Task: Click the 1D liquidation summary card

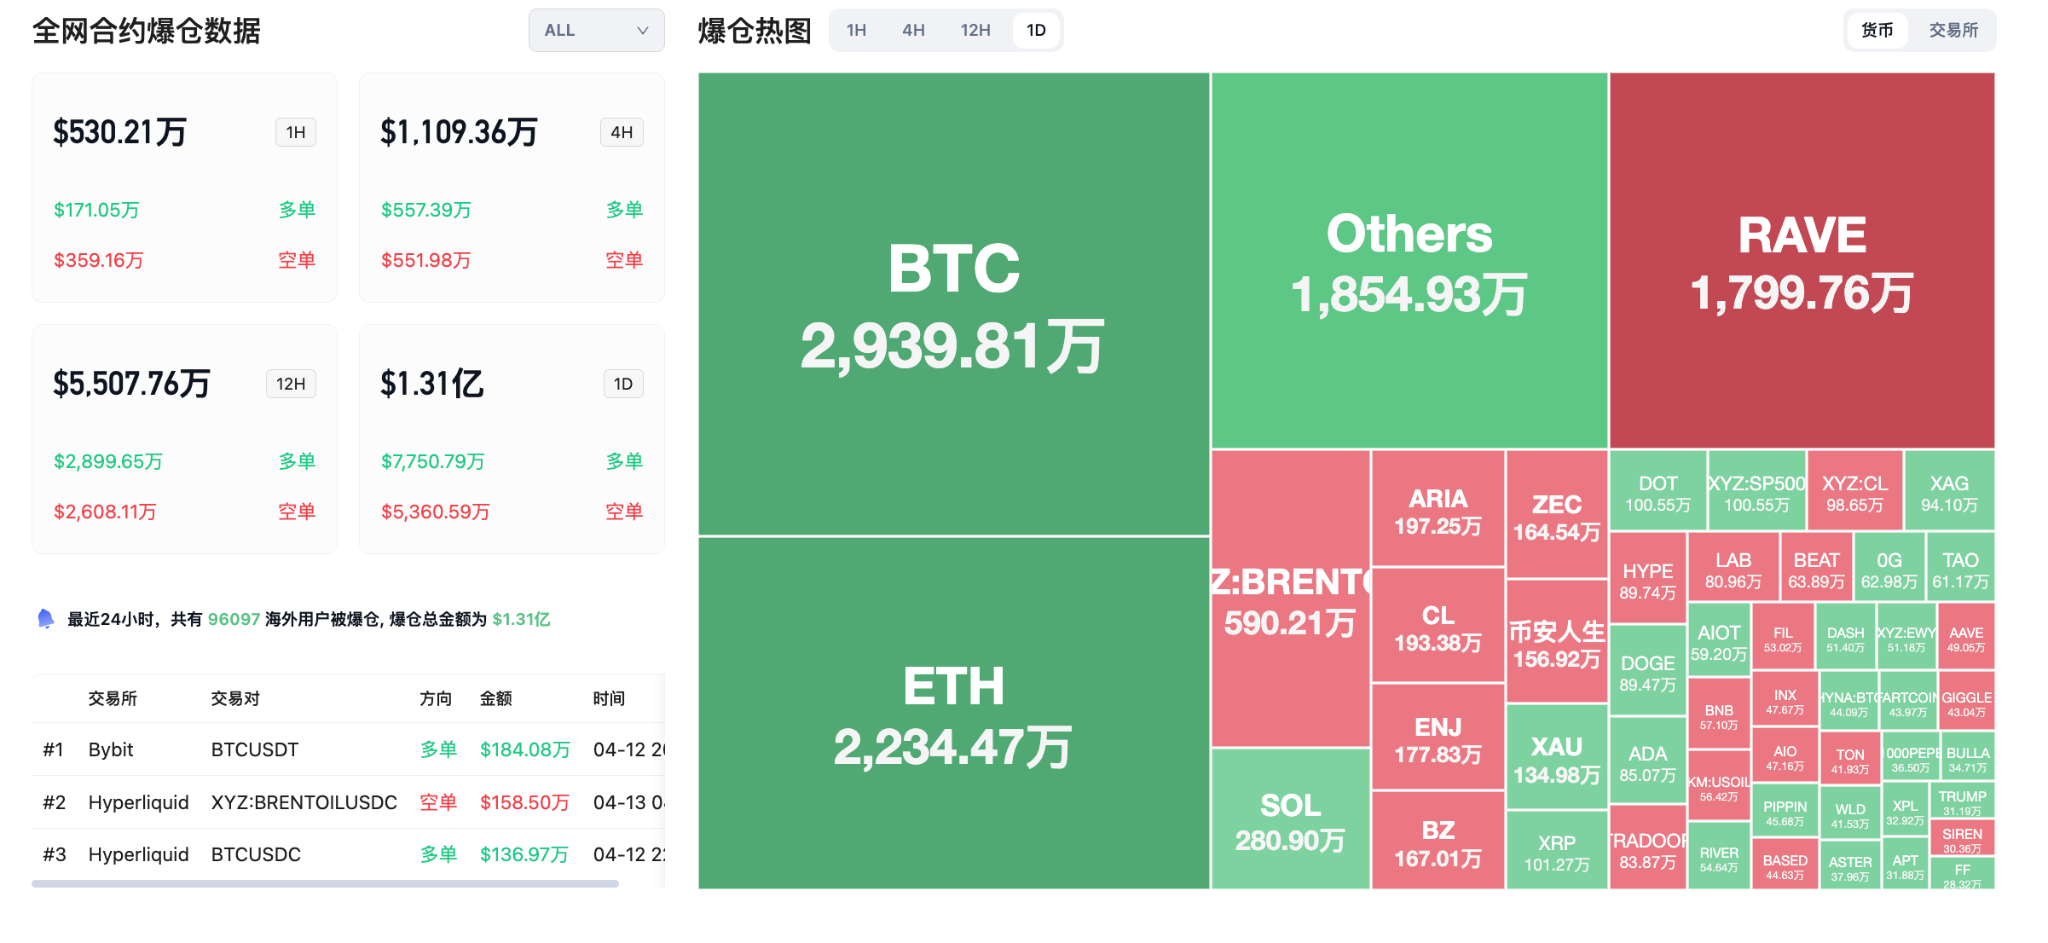Action: (511, 439)
